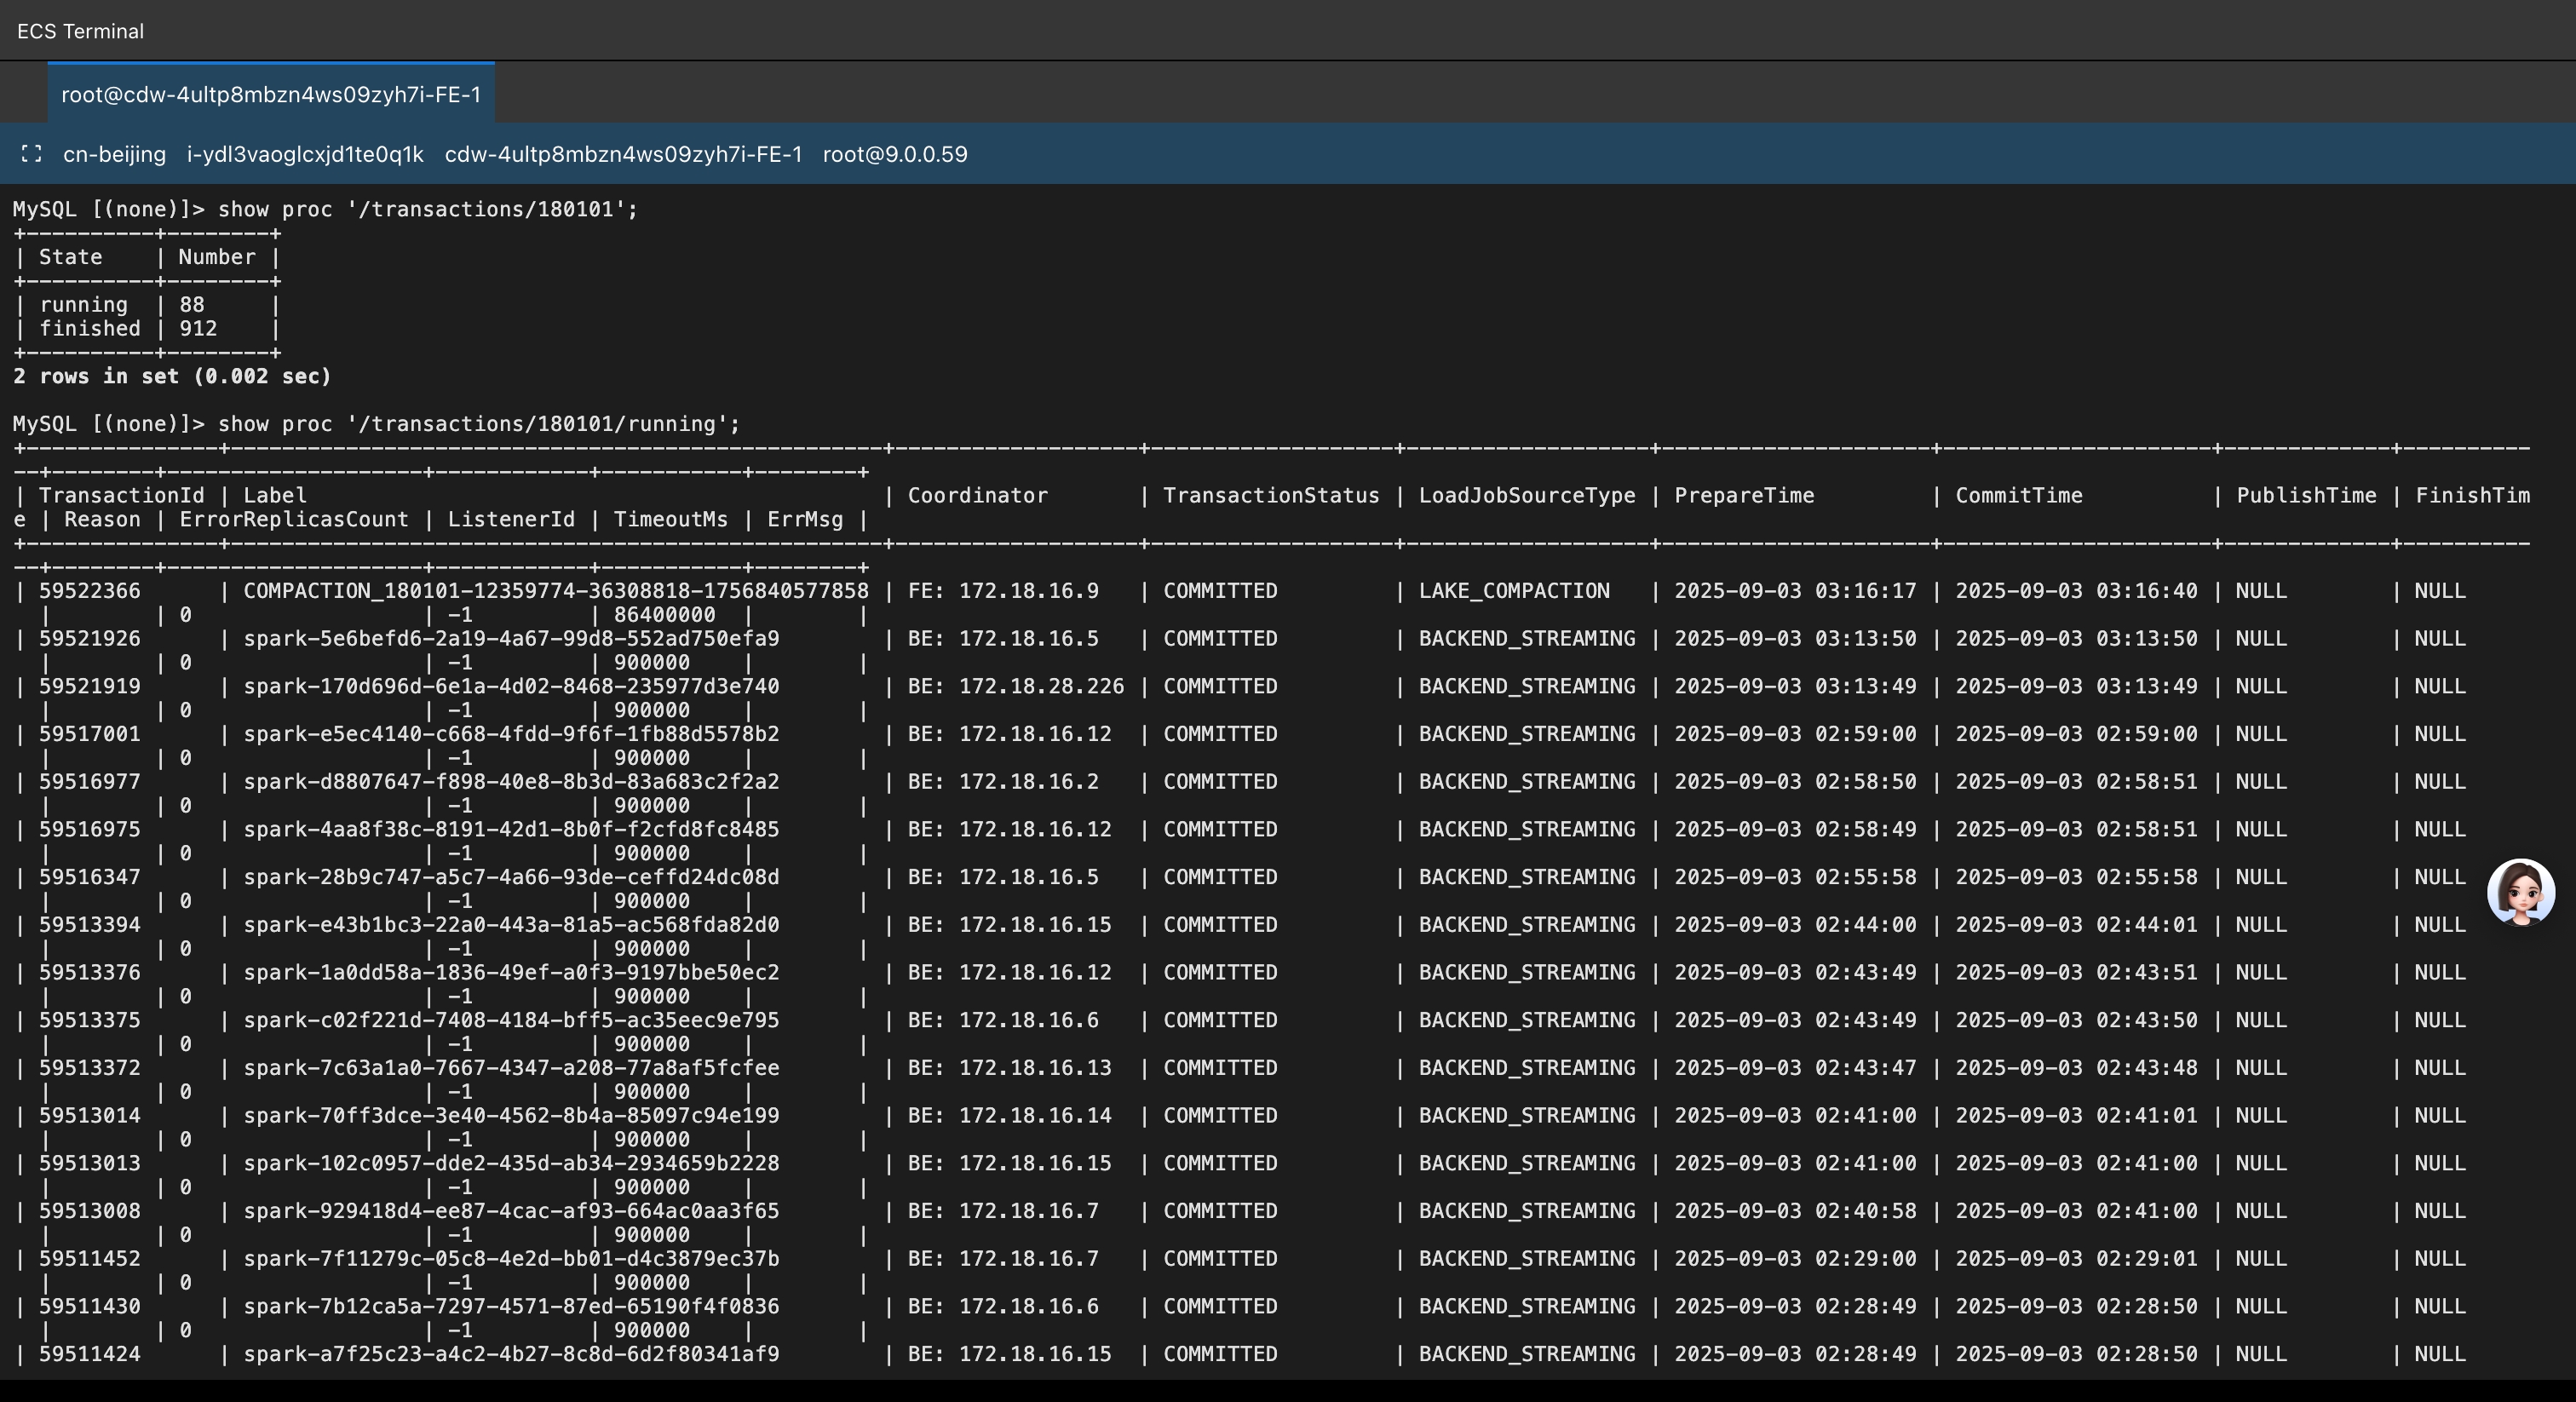The width and height of the screenshot is (2576, 1402).
Task: Click the LAKE_COMPACTION source type cell
Action: point(1514,591)
